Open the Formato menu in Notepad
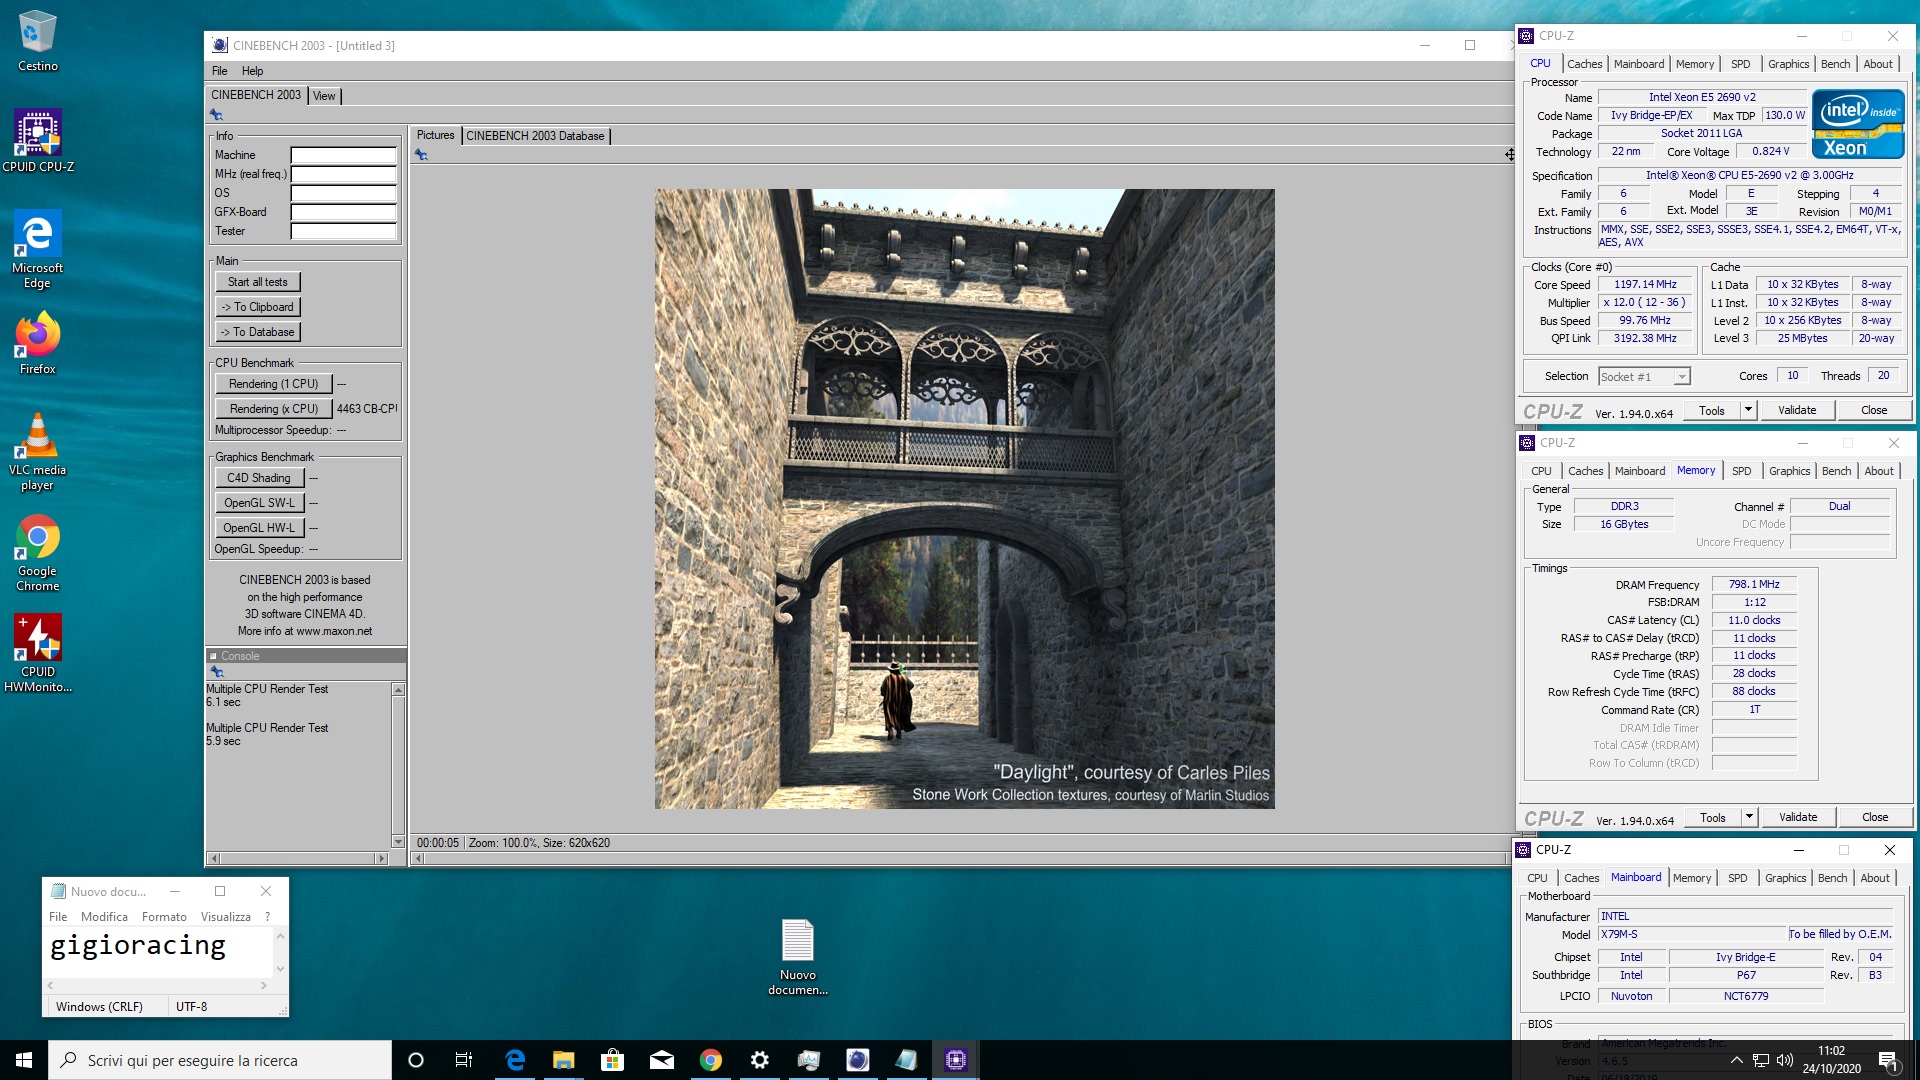Viewport: 1920px width, 1080px height. point(164,917)
